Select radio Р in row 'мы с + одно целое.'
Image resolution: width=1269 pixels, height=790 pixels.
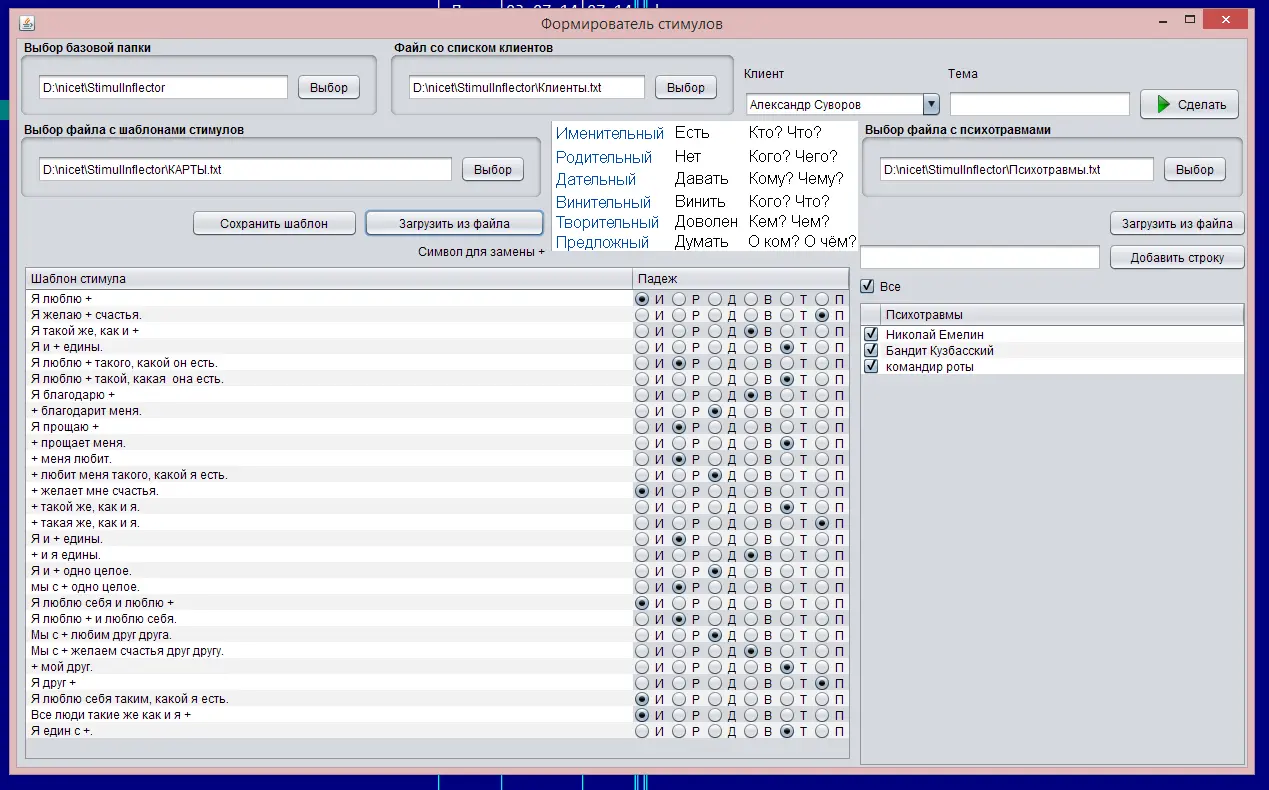click(678, 586)
